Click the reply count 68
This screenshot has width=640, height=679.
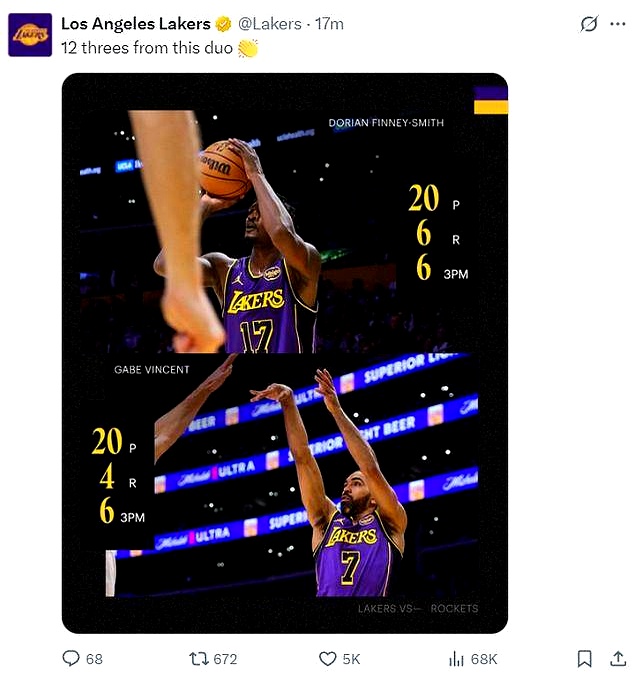[x=95, y=659]
